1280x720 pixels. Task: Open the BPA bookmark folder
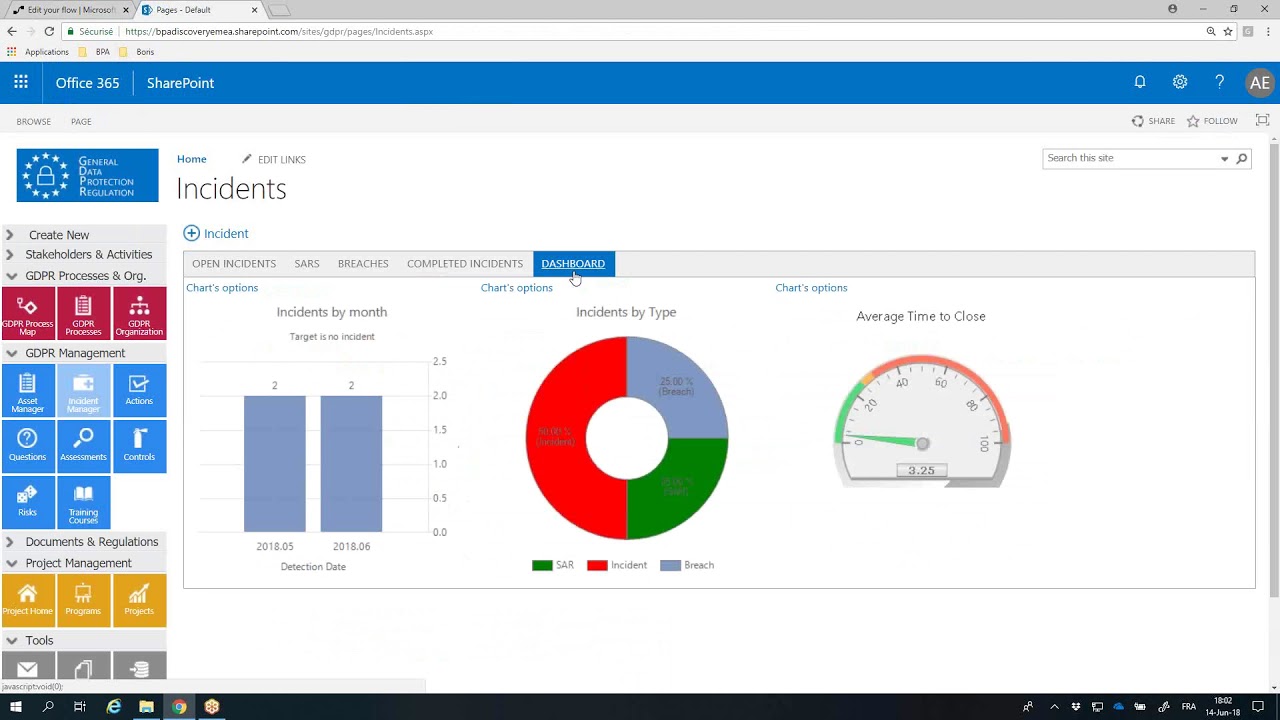[94, 52]
